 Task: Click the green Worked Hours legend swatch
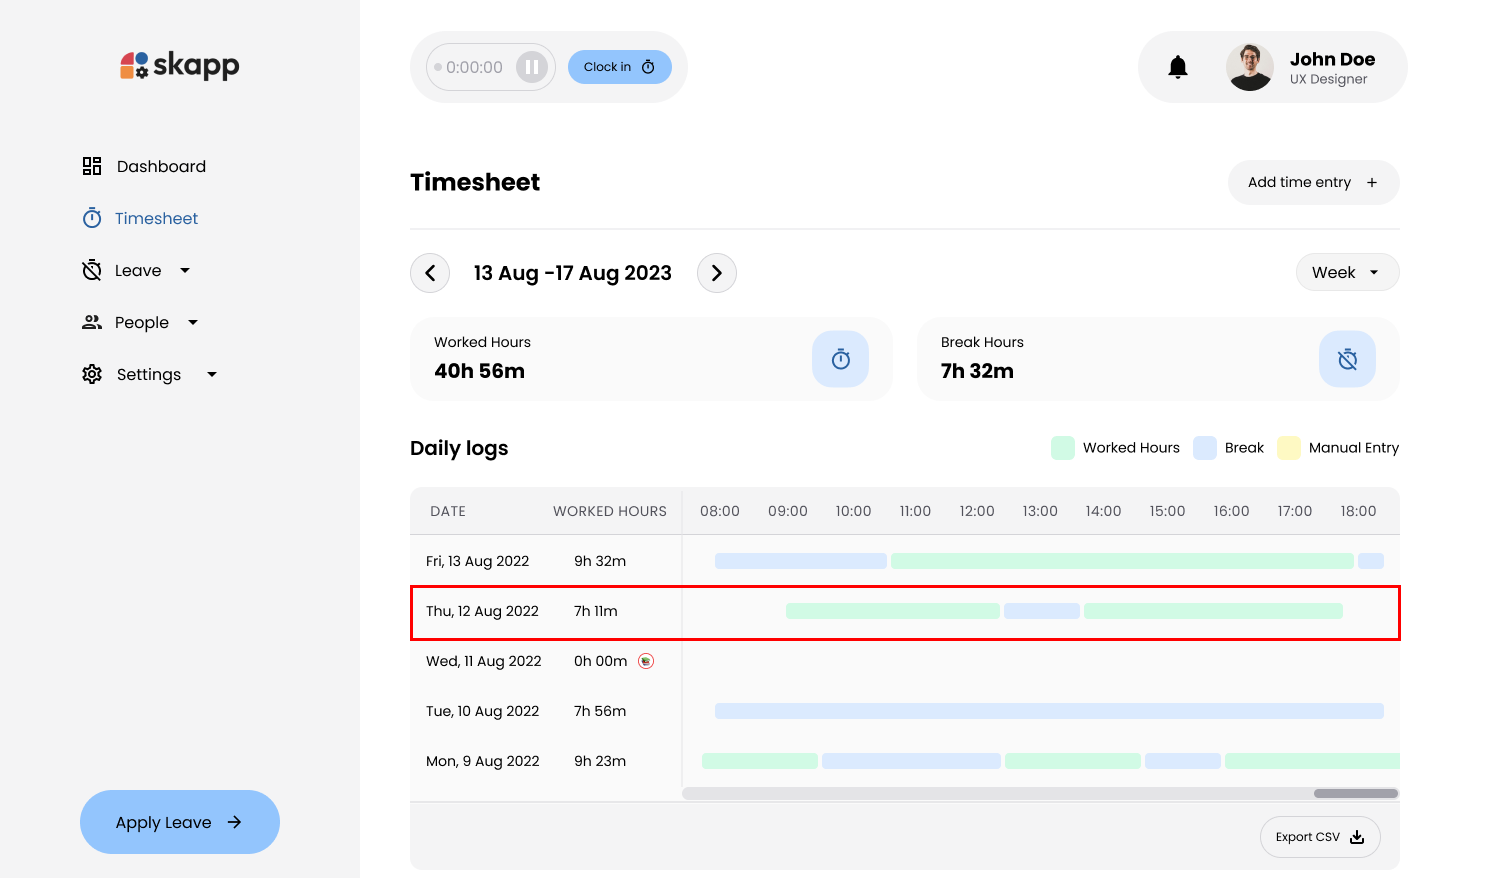1062,447
